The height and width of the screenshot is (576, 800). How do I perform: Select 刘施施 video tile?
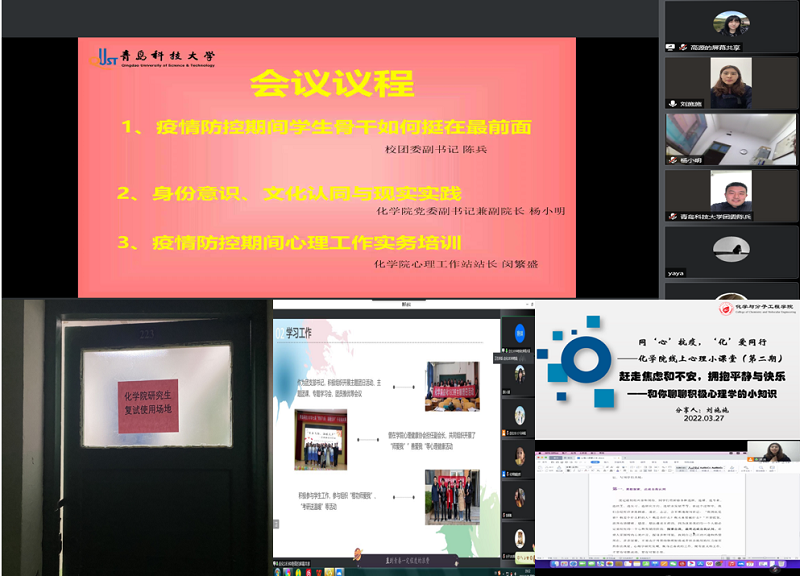pyautogui.click(x=731, y=80)
